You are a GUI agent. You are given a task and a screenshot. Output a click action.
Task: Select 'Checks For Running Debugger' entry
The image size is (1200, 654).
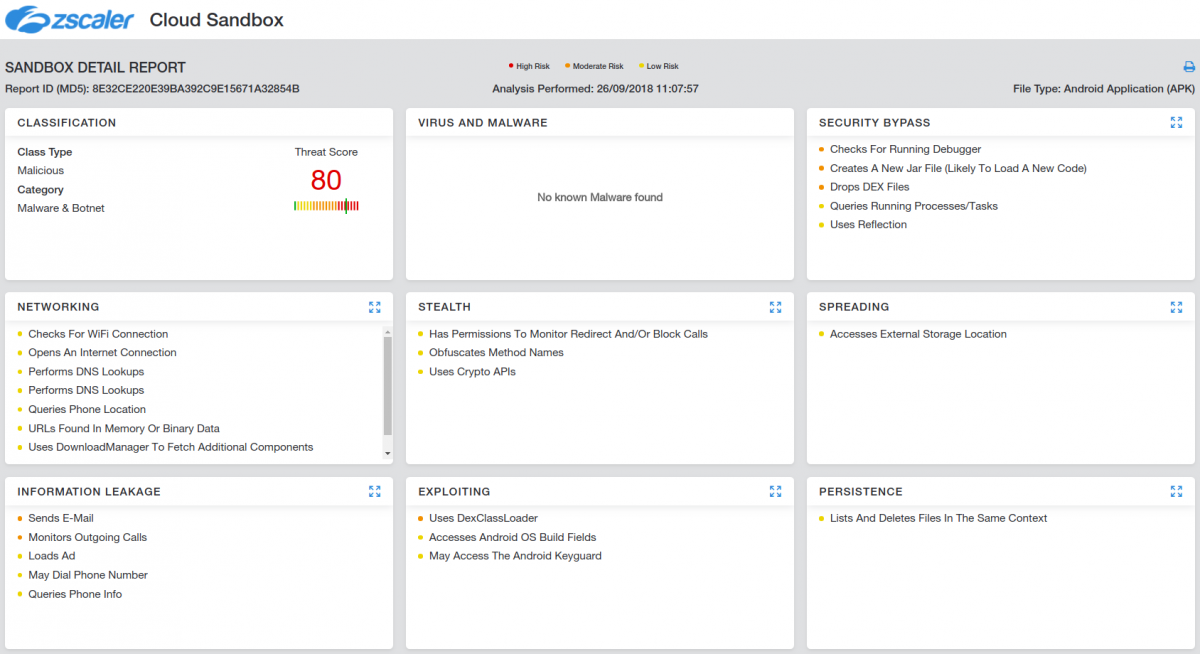[905, 149]
